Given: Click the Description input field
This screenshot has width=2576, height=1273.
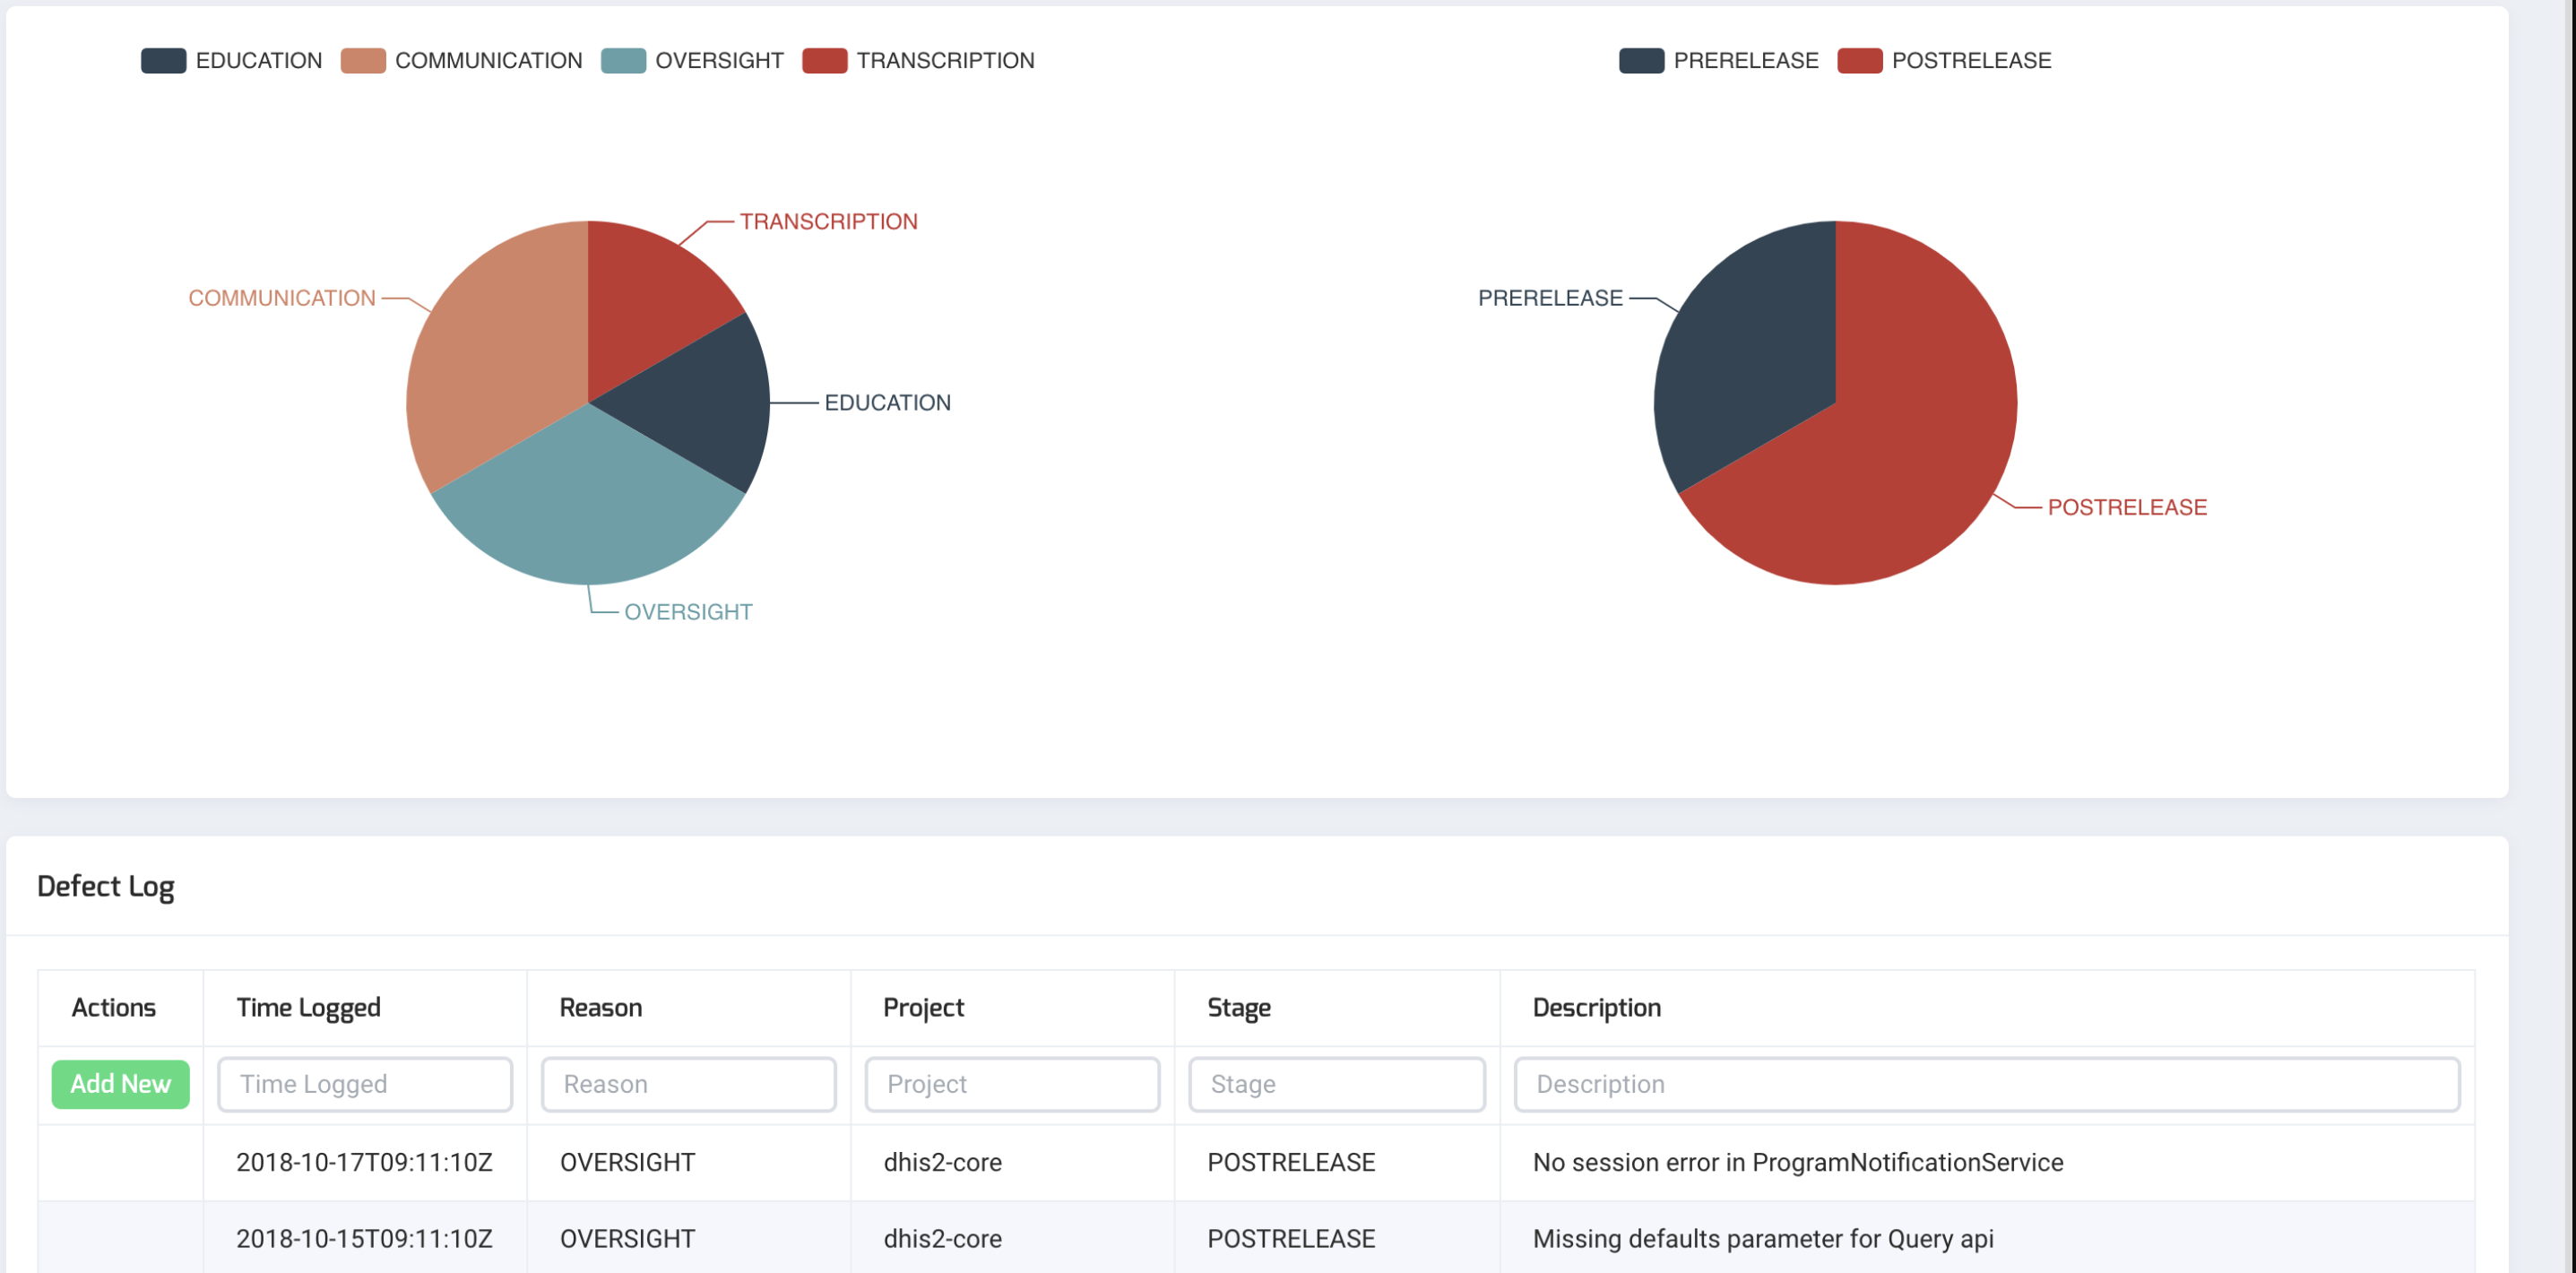Looking at the screenshot, I should [1986, 1084].
